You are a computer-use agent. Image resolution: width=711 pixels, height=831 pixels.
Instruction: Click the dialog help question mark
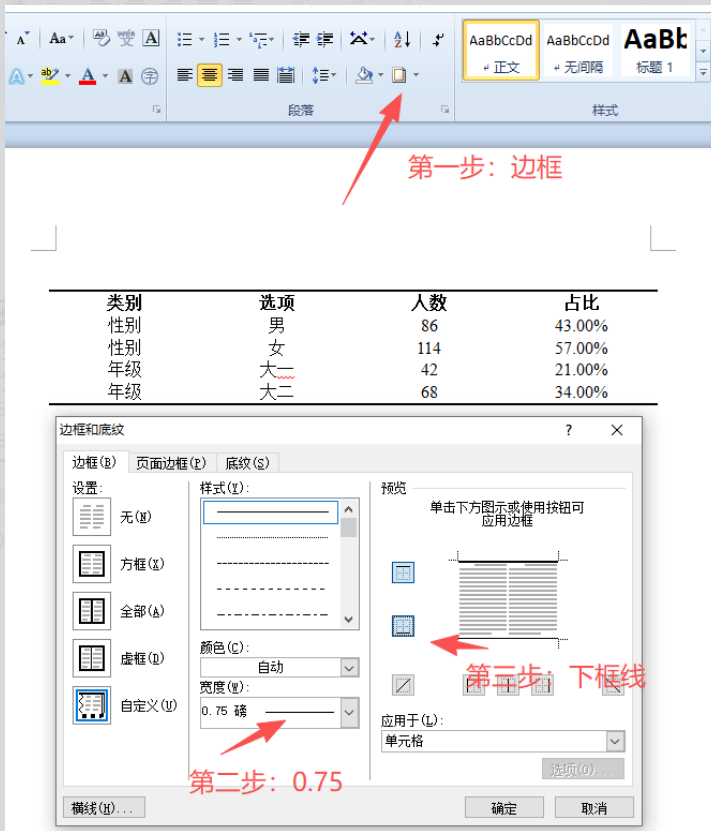click(x=569, y=430)
